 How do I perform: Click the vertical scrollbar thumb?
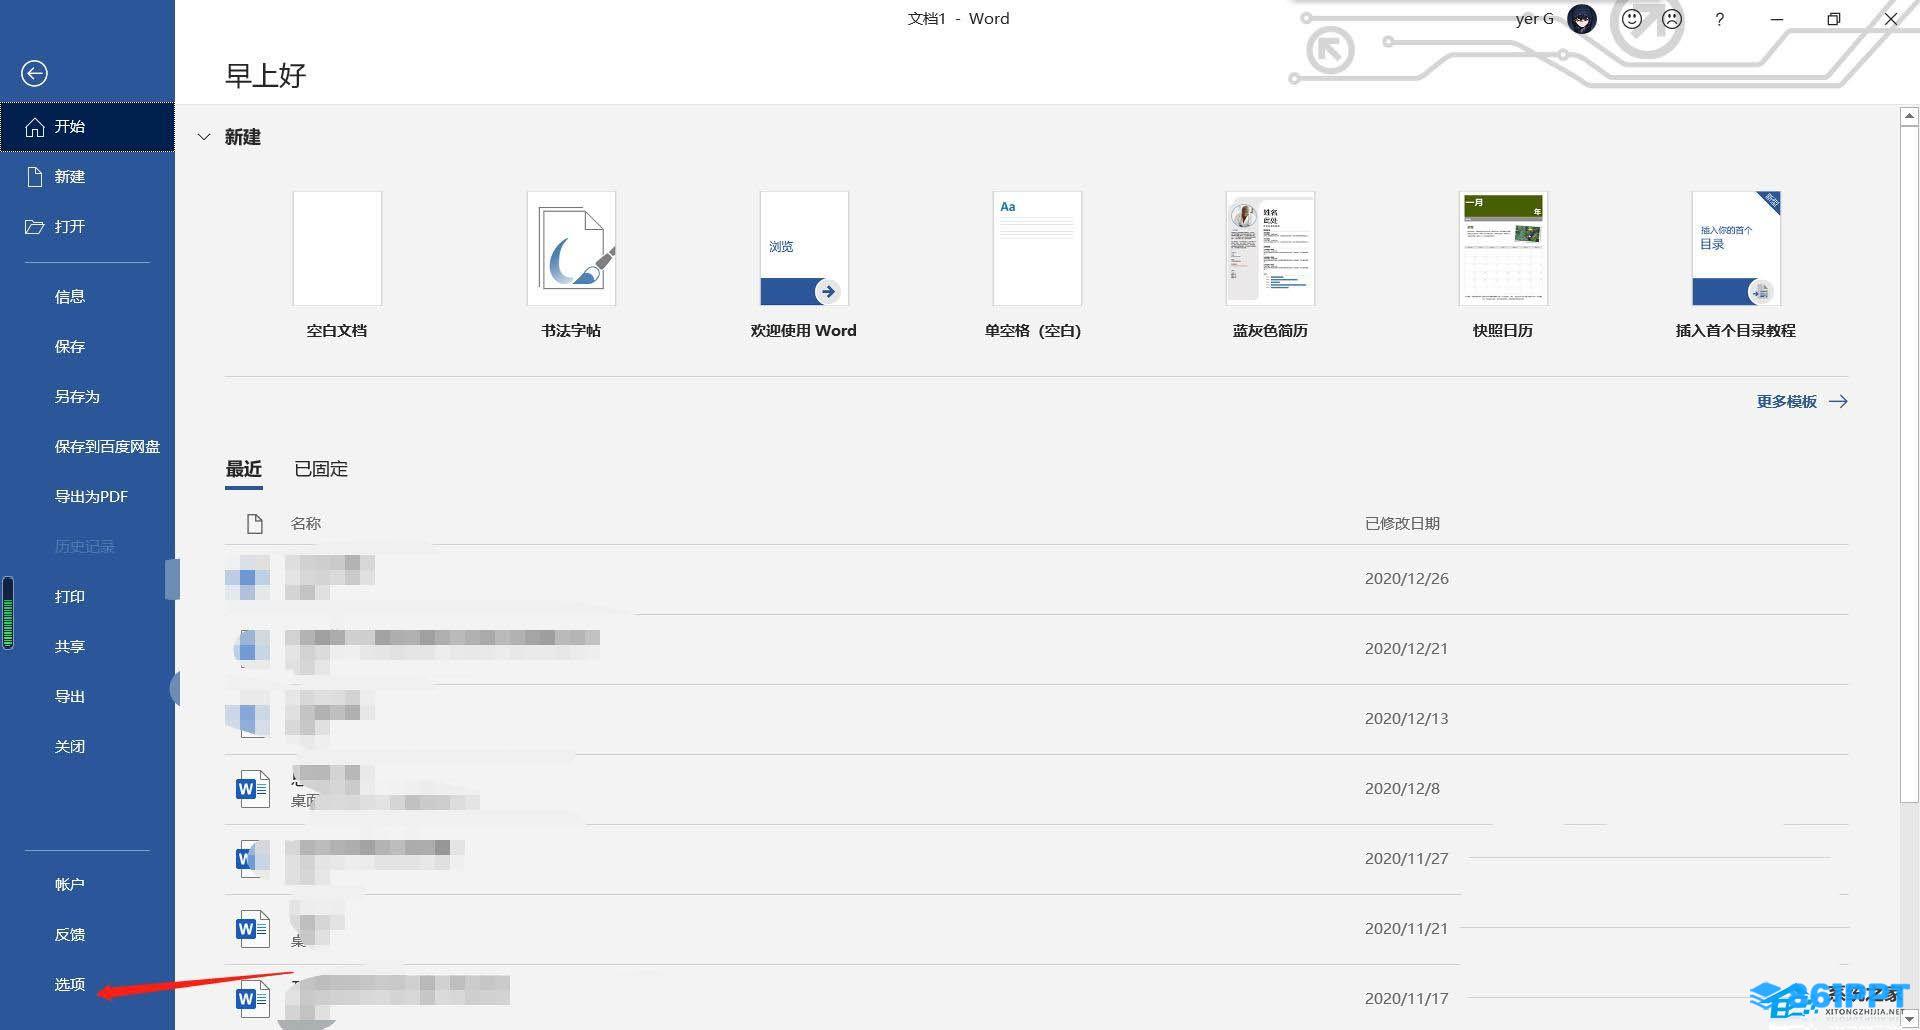tap(1909, 464)
